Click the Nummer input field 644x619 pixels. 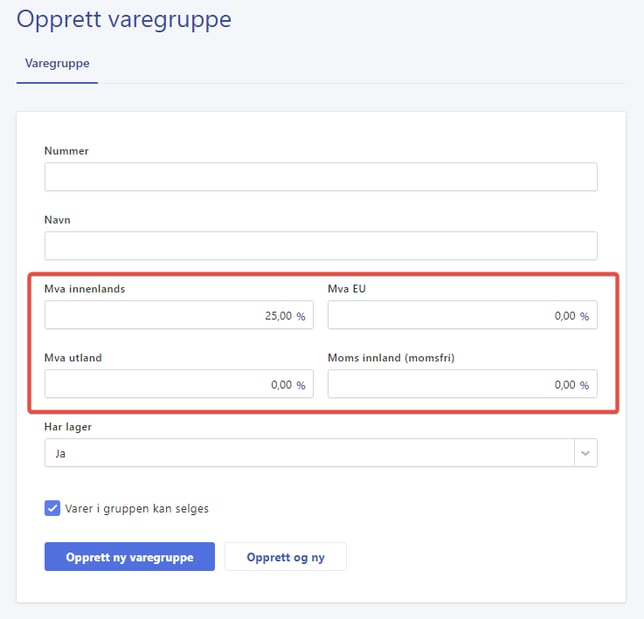320,177
